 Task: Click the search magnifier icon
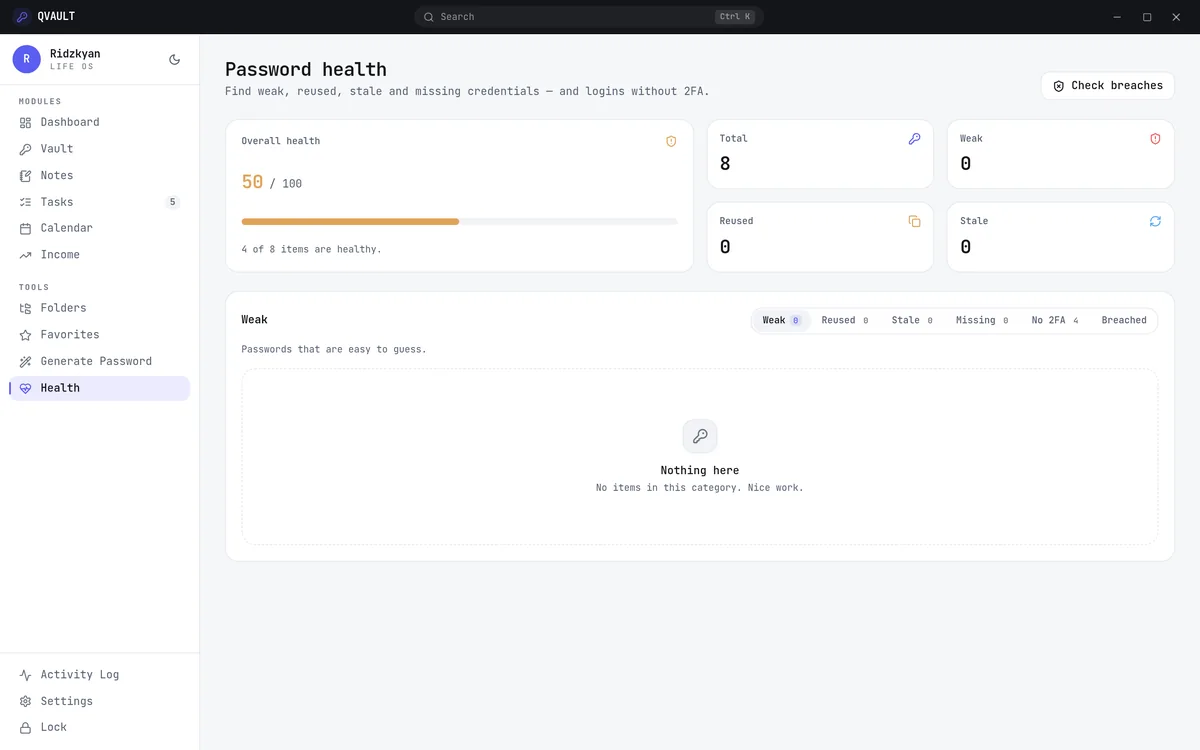tap(429, 17)
